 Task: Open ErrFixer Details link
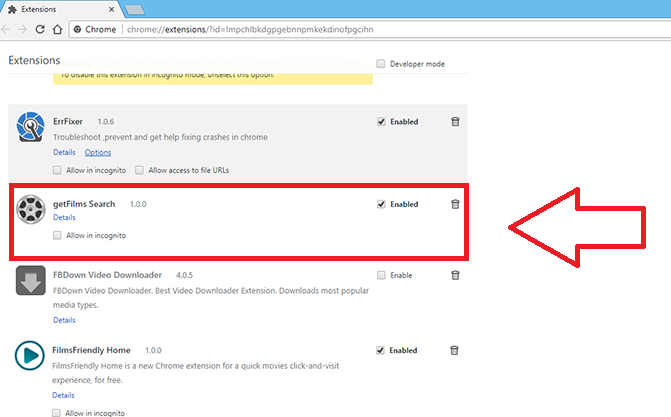tap(64, 152)
